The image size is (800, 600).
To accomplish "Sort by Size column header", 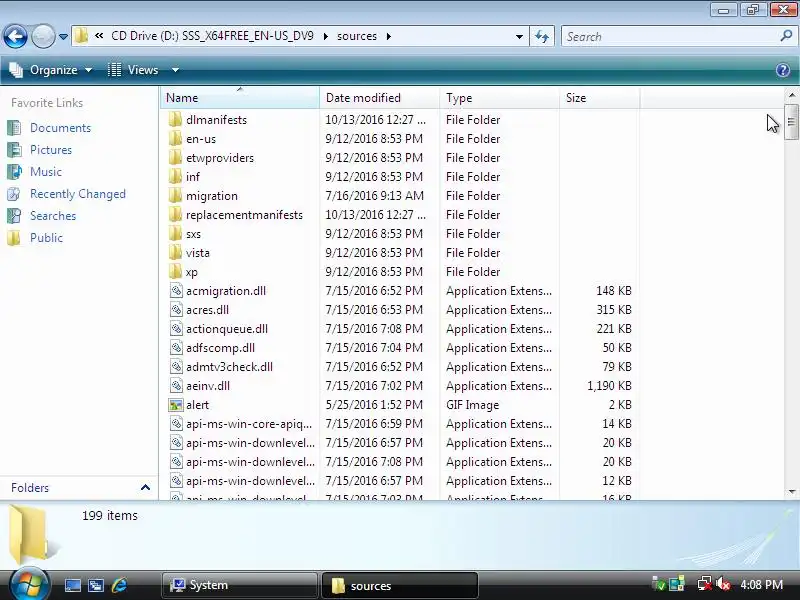I will pos(599,97).
